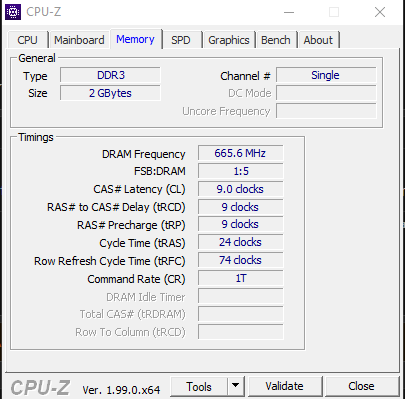Screen dimensions: 405x399
Task: Click the CAS# Latency value 9.0 clocks
Action: point(240,189)
